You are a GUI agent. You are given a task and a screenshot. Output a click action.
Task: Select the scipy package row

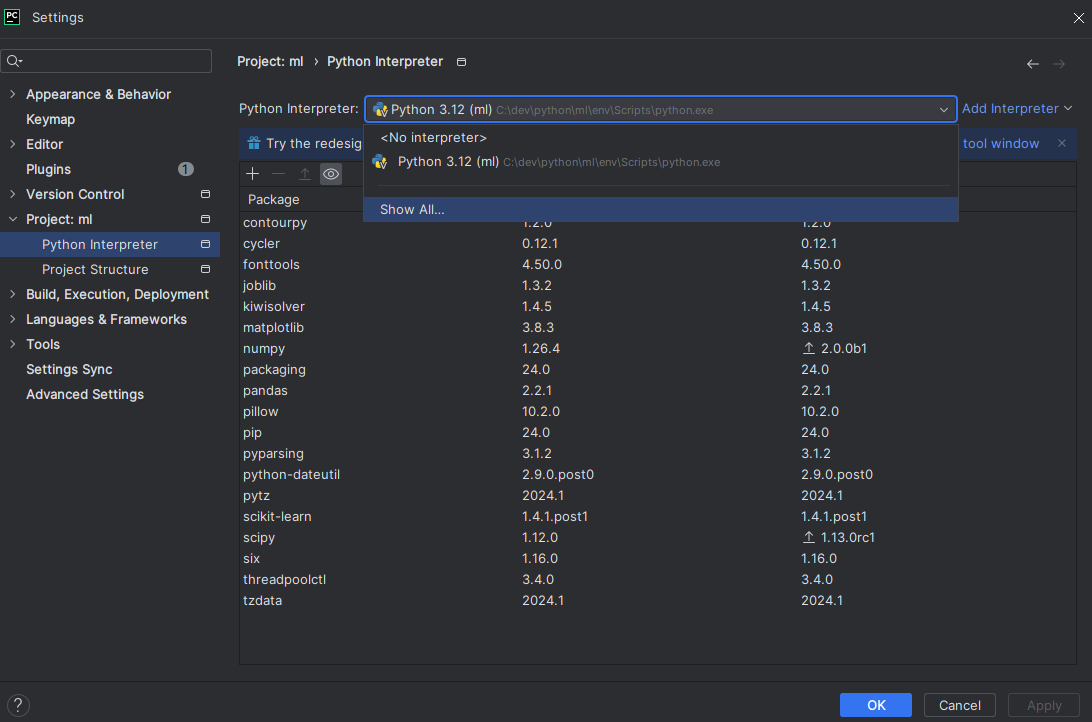(x=658, y=537)
